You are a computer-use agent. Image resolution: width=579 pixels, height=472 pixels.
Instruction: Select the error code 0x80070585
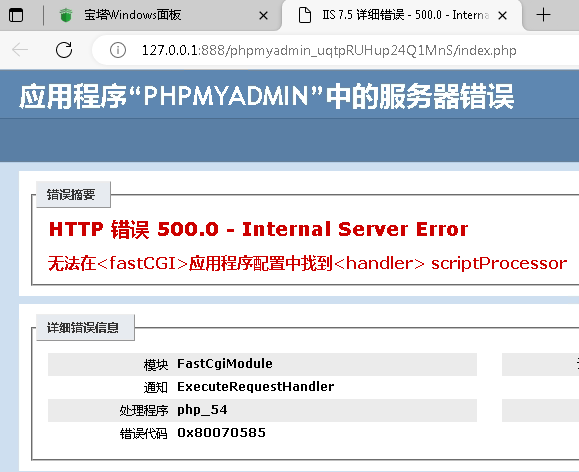tap(222, 433)
